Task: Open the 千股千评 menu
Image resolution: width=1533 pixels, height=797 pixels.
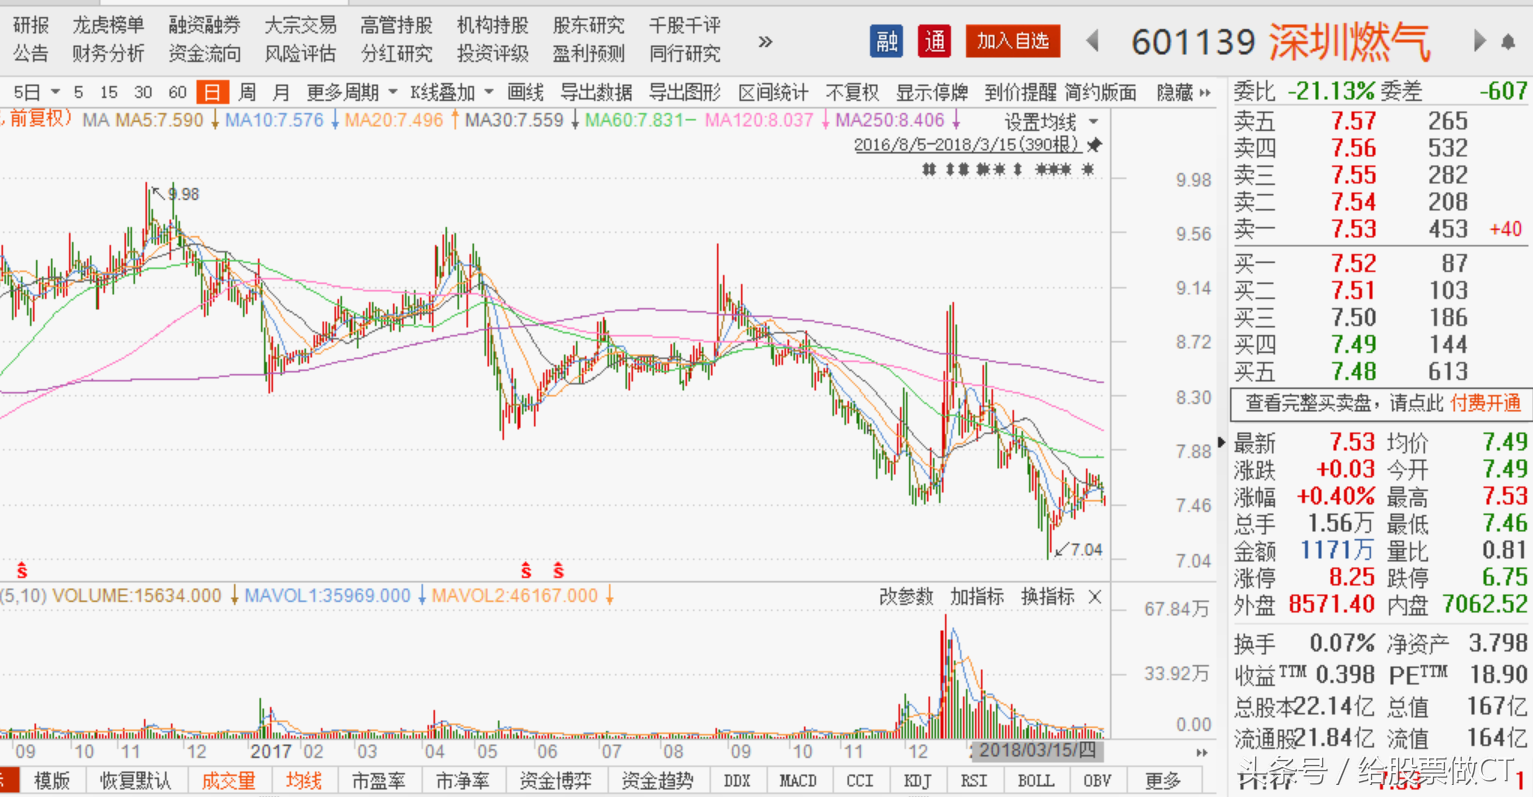Action: tap(684, 25)
